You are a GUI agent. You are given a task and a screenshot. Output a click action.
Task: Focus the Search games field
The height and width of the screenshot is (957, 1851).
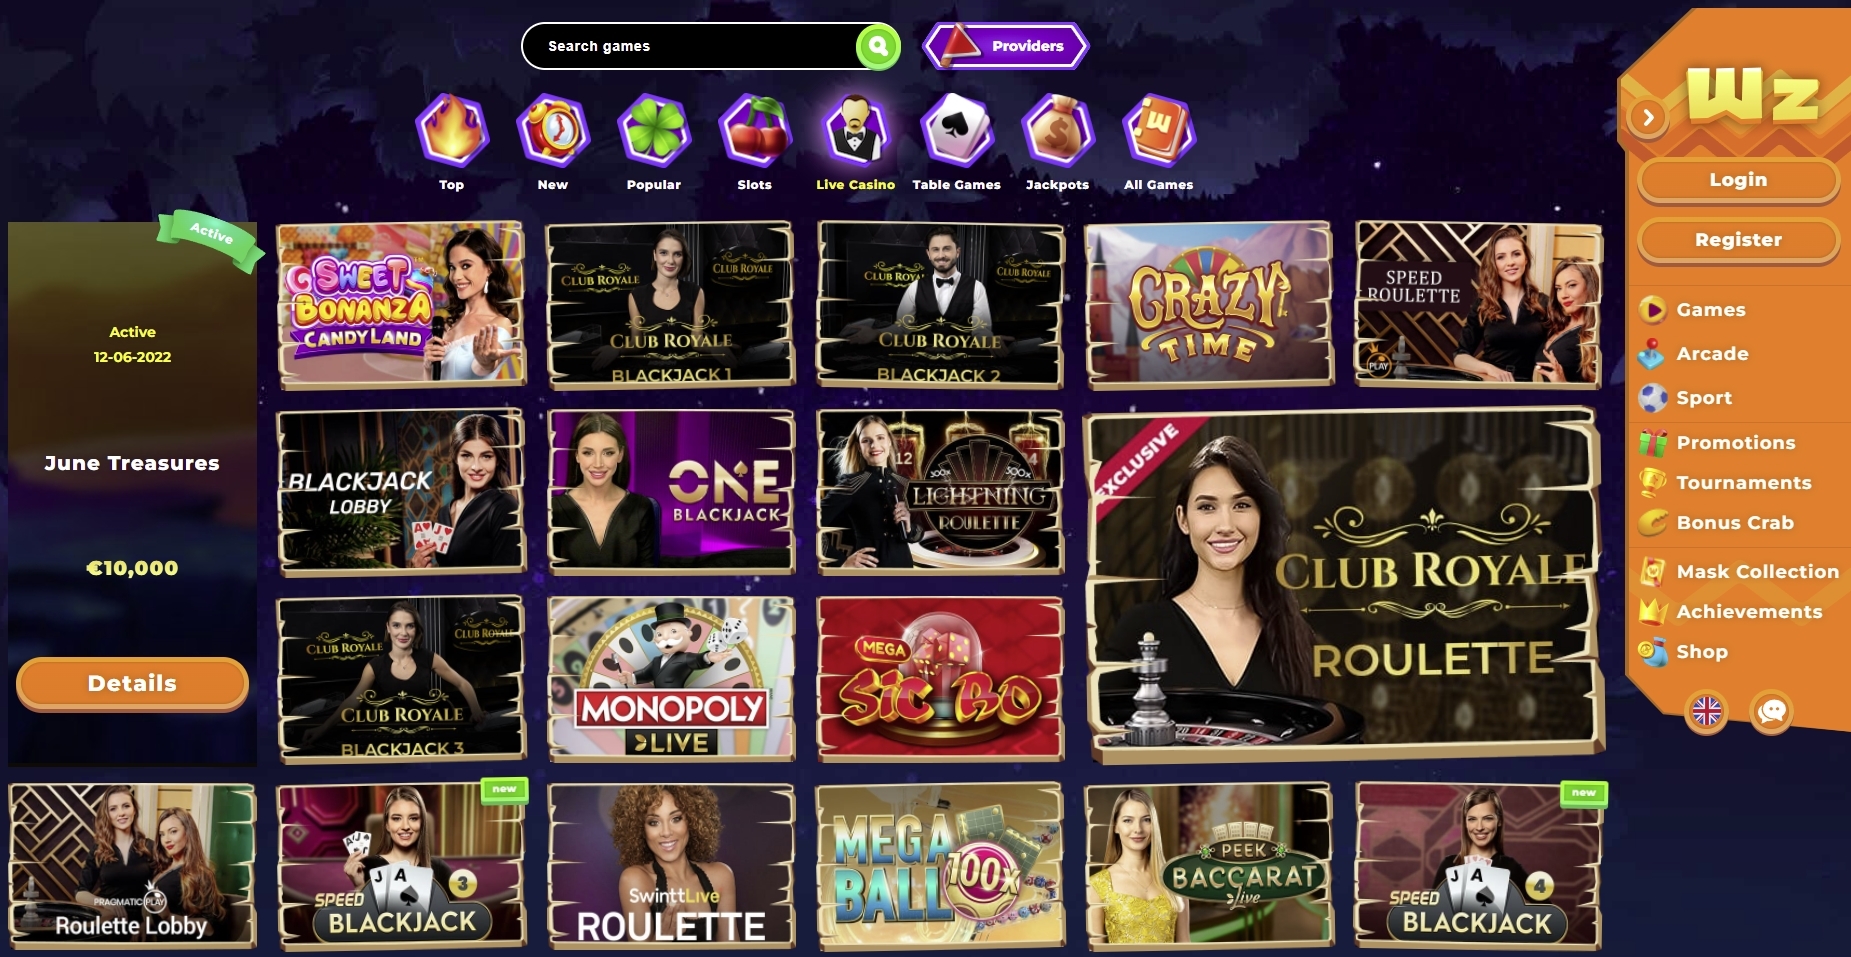click(690, 46)
